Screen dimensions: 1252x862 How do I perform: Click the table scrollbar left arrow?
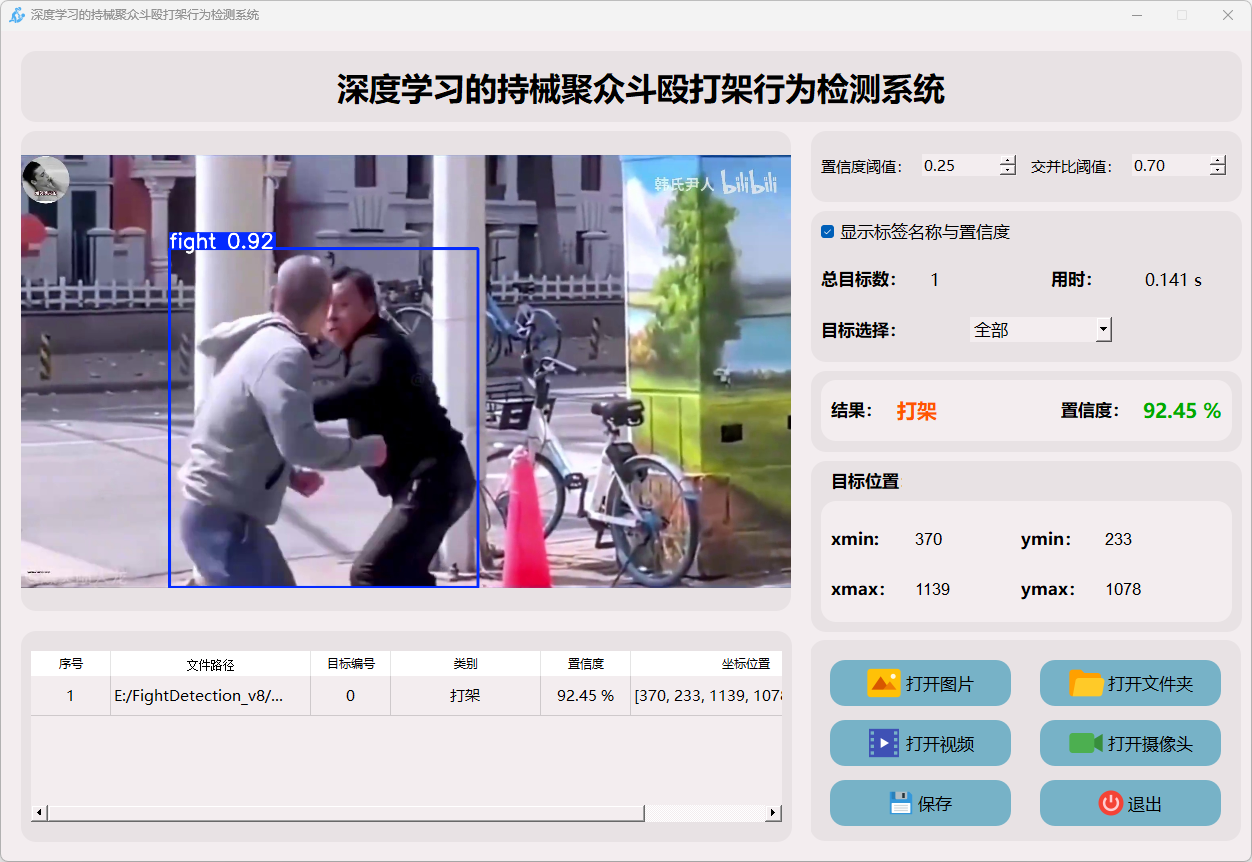click(x=39, y=813)
